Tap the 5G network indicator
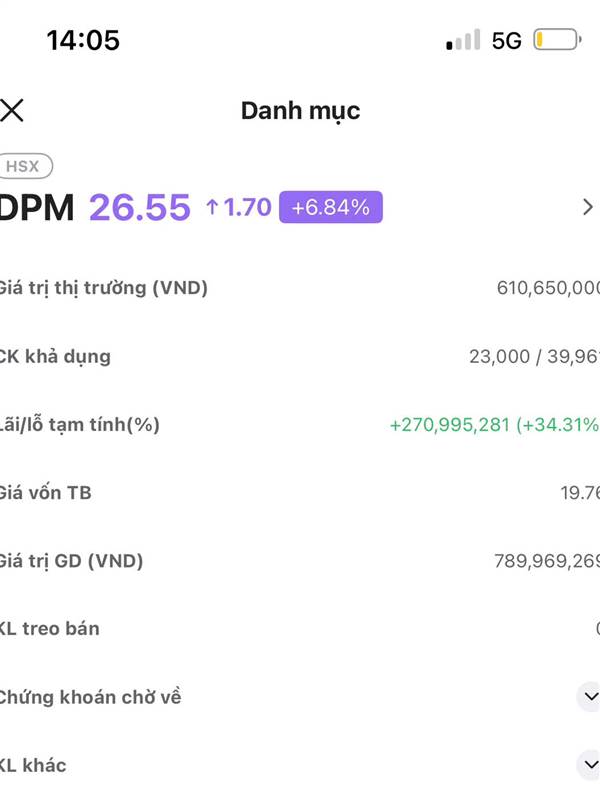Viewport: 600px width, 800px height. tap(507, 41)
